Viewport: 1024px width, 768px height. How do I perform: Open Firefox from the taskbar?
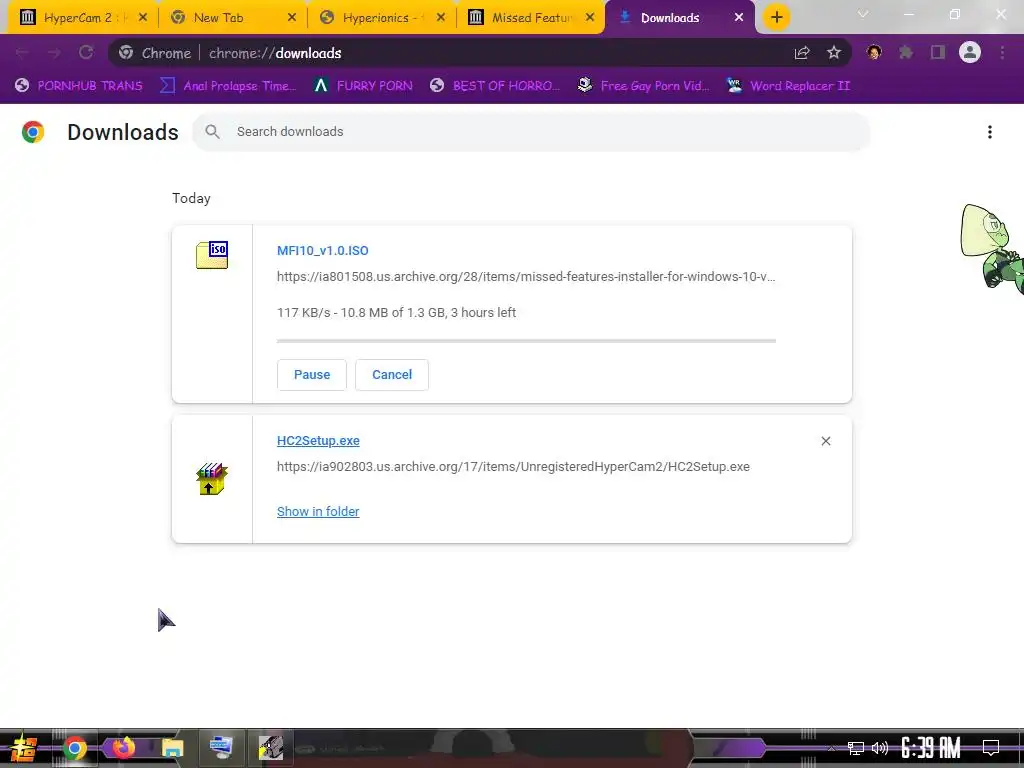point(123,748)
